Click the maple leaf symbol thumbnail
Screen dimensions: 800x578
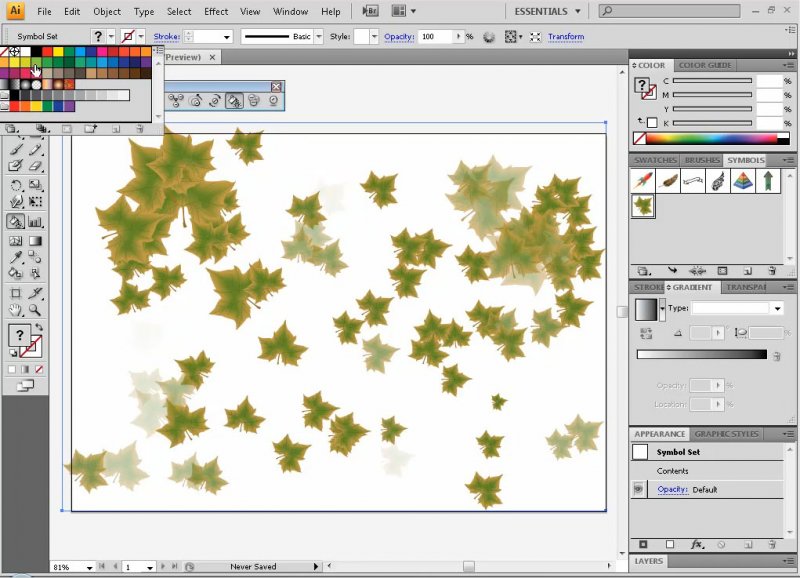(x=643, y=206)
